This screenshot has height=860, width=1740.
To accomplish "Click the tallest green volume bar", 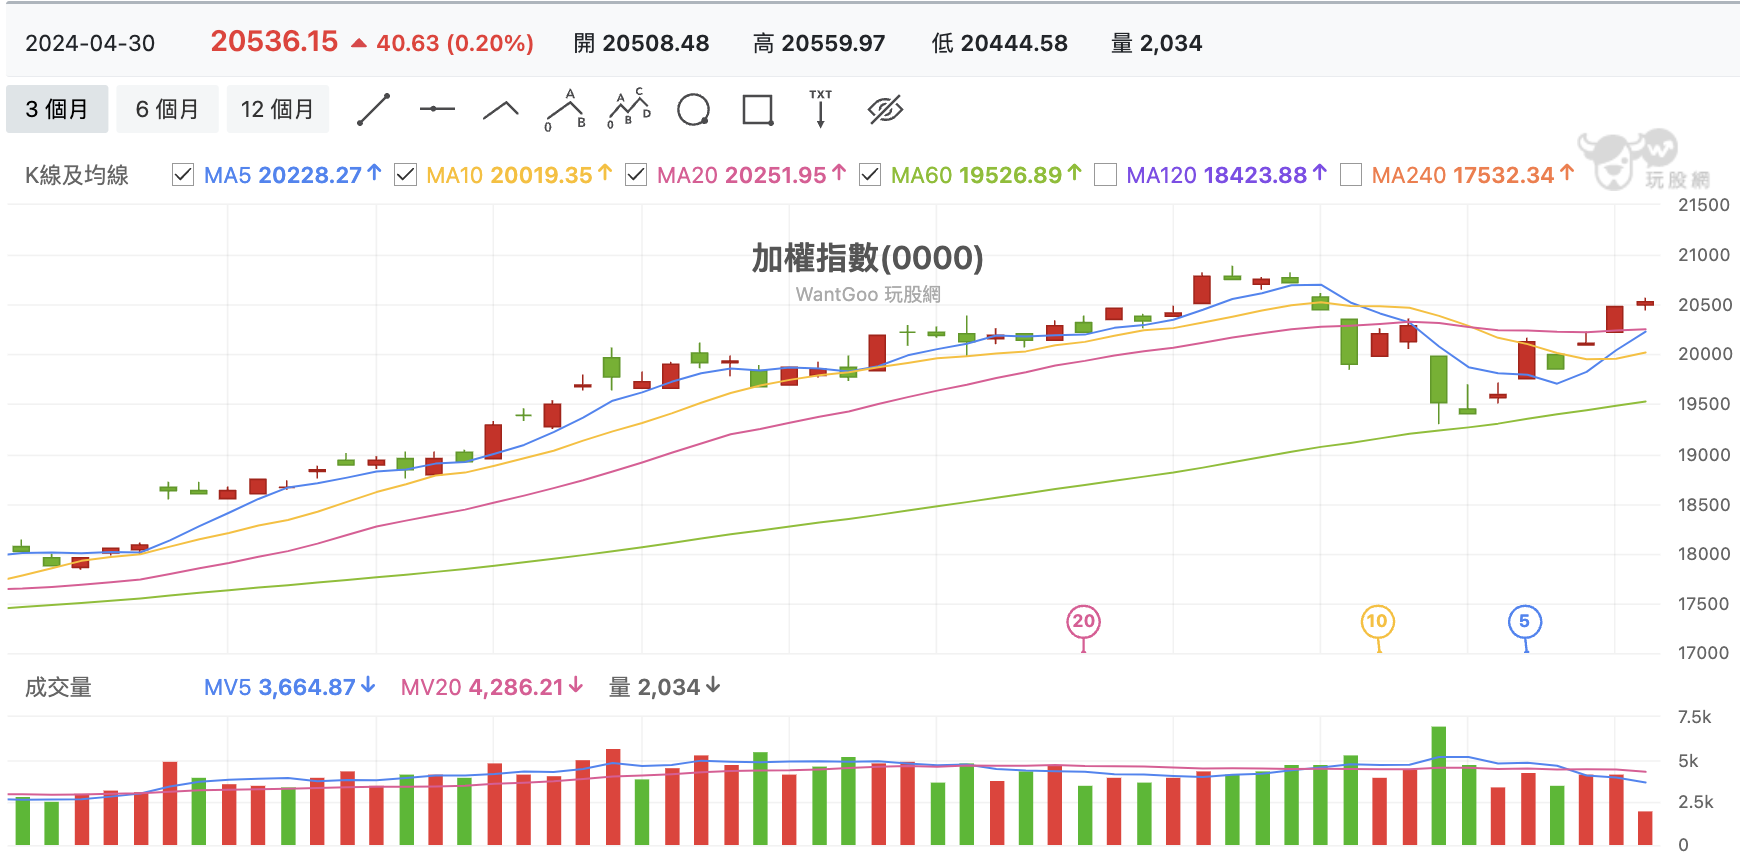I will tap(1439, 786).
